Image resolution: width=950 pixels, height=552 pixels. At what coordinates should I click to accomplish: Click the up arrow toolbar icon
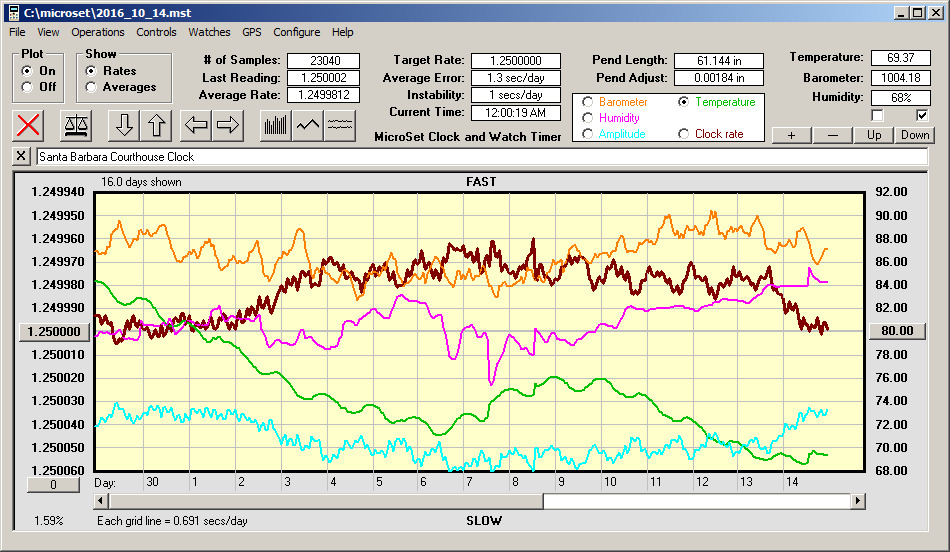[x=156, y=125]
